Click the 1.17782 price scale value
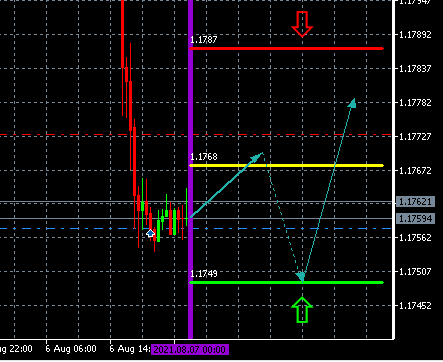This screenshot has height=362, width=443. click(415, 103)
